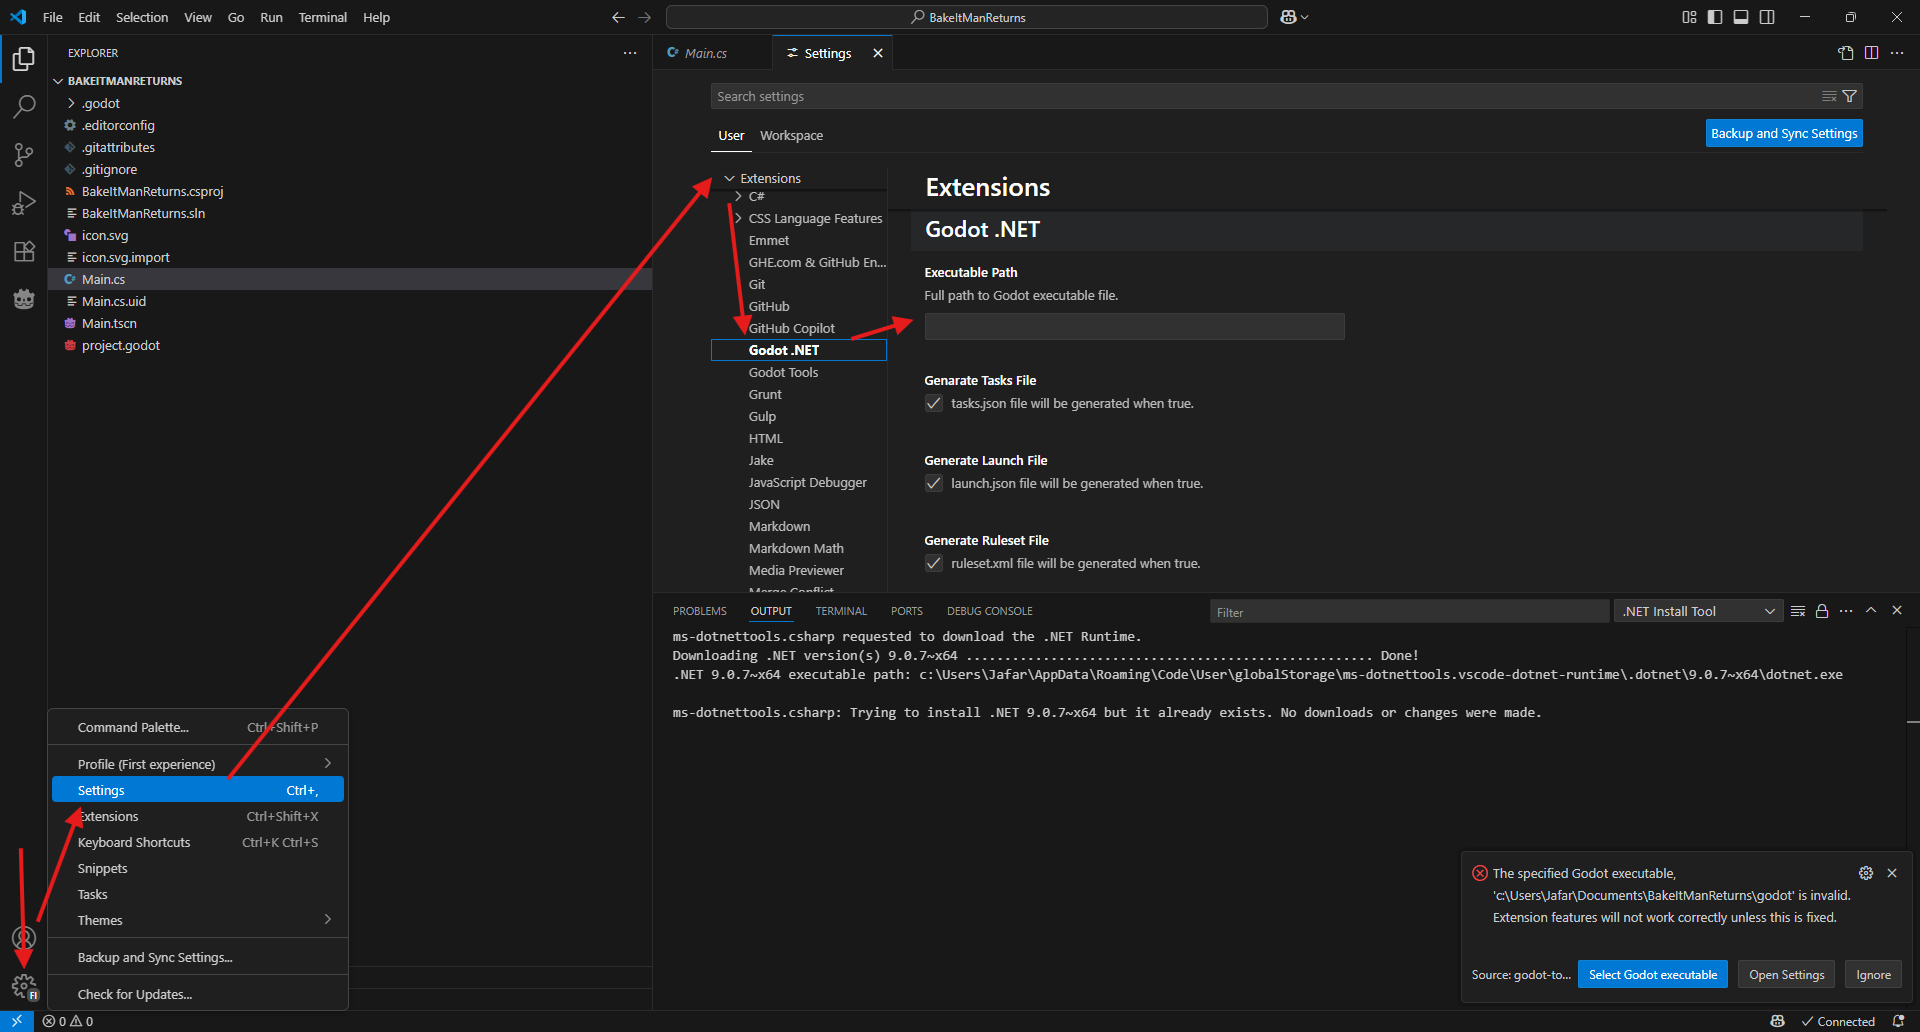Choose Command Palette from the menu

point(198,727)
